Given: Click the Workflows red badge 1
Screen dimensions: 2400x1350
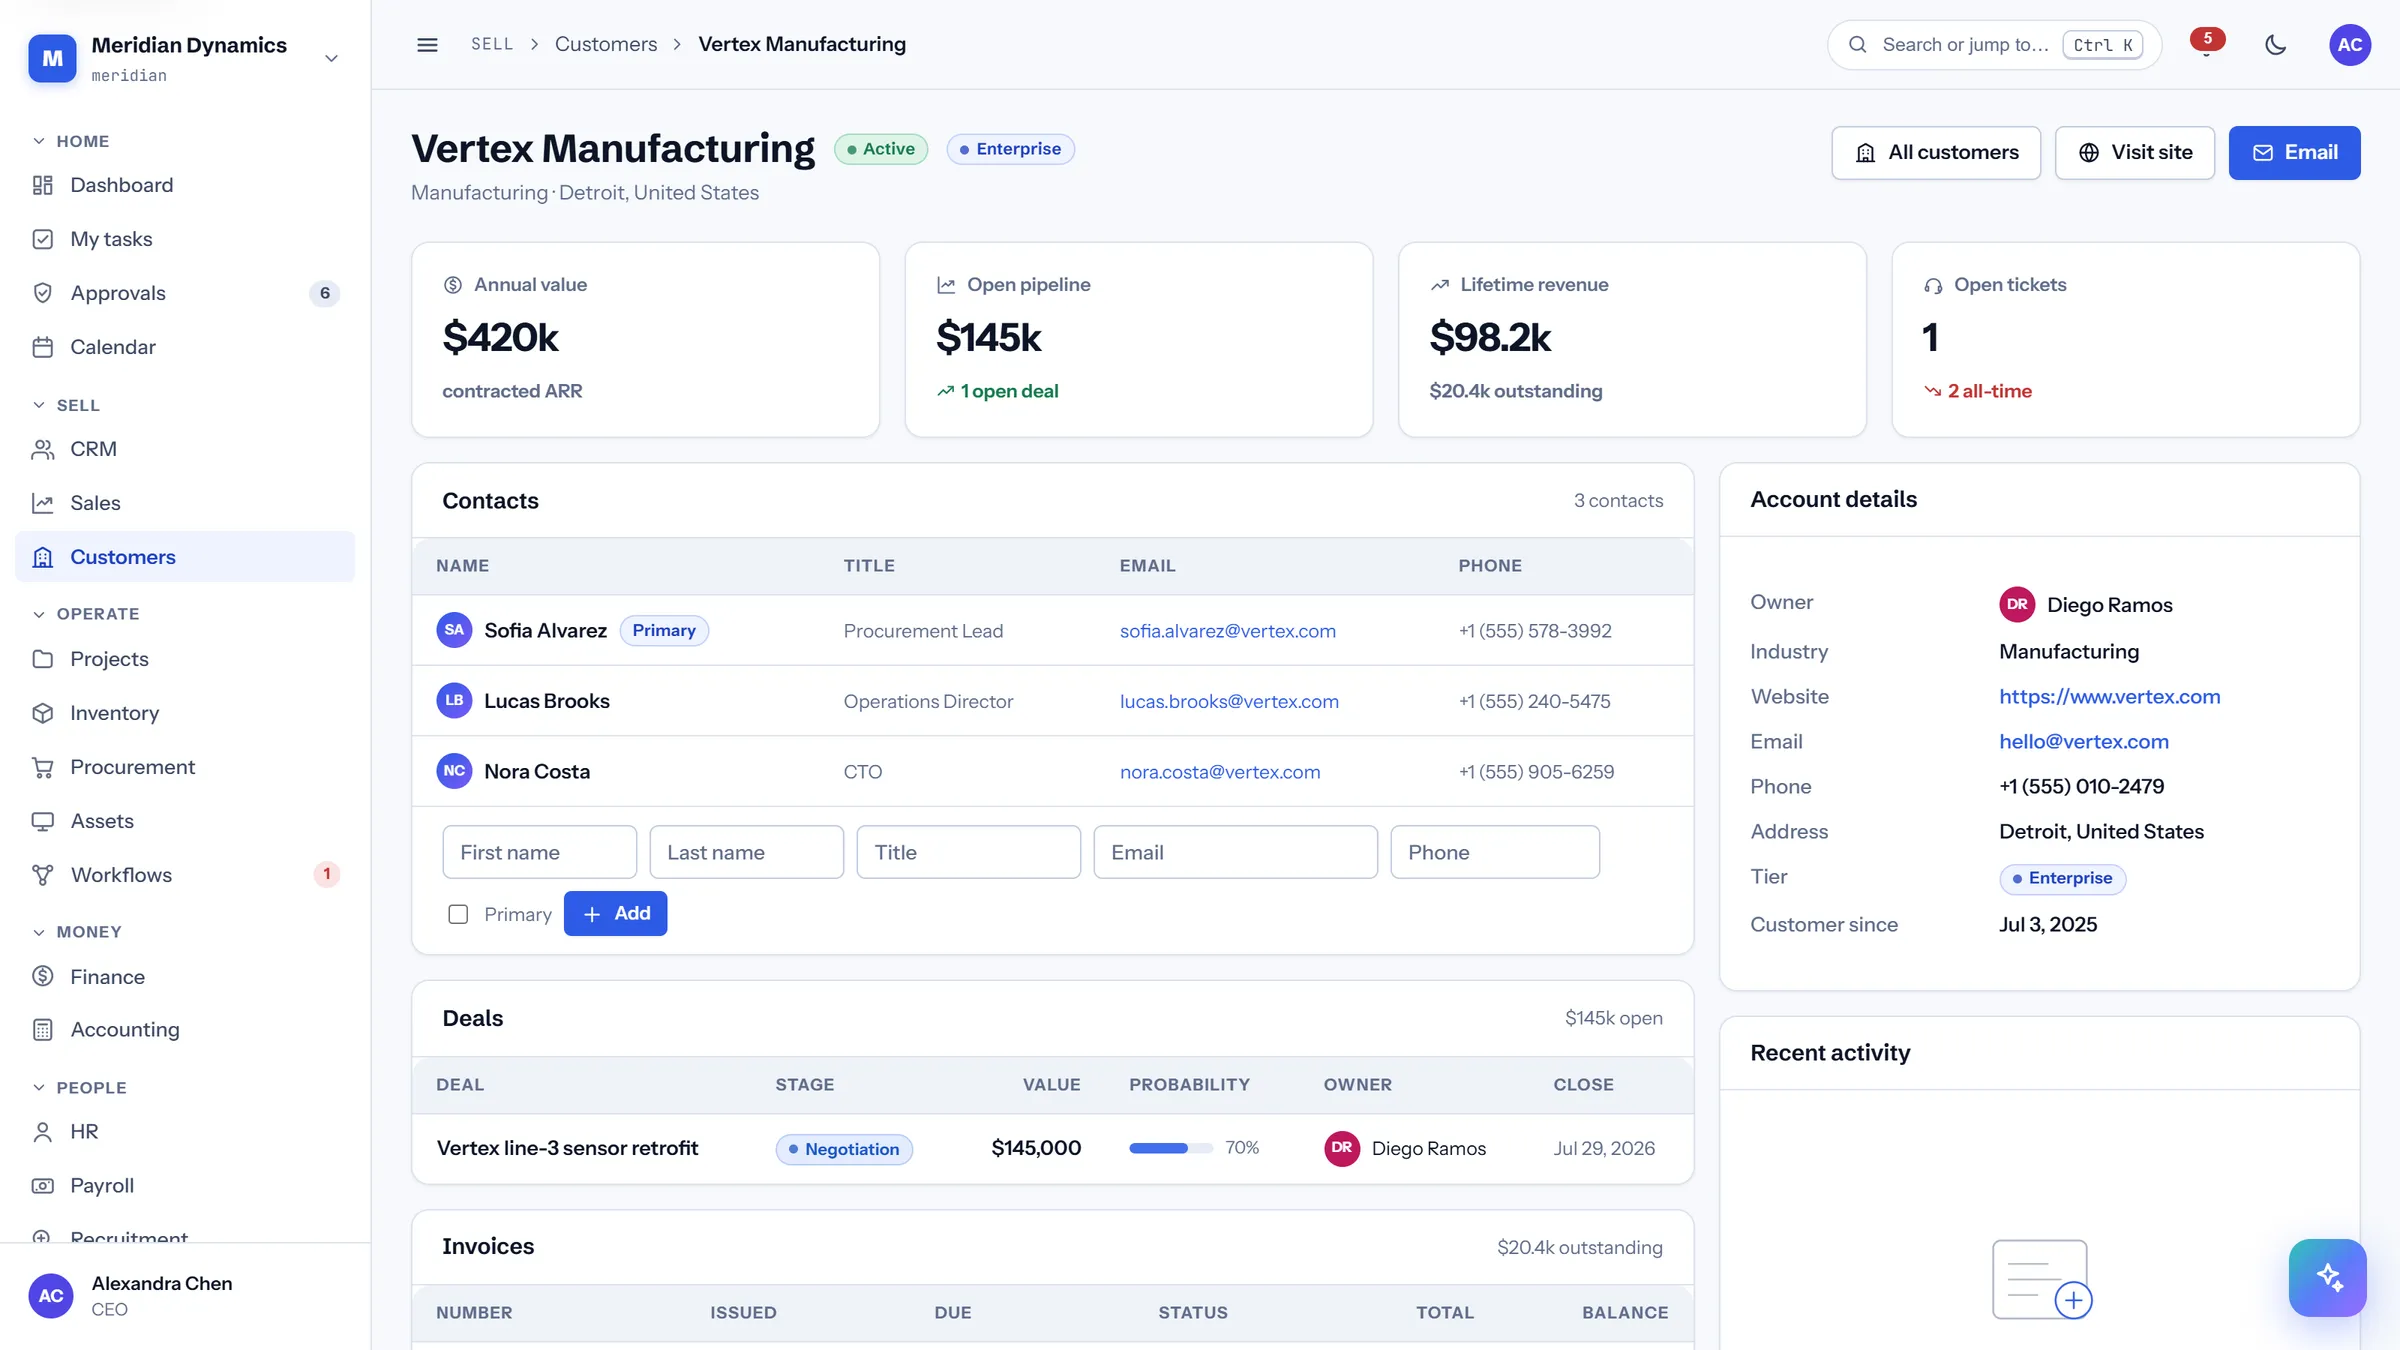Looking at the screenshot, I should [x=327, y=874].
